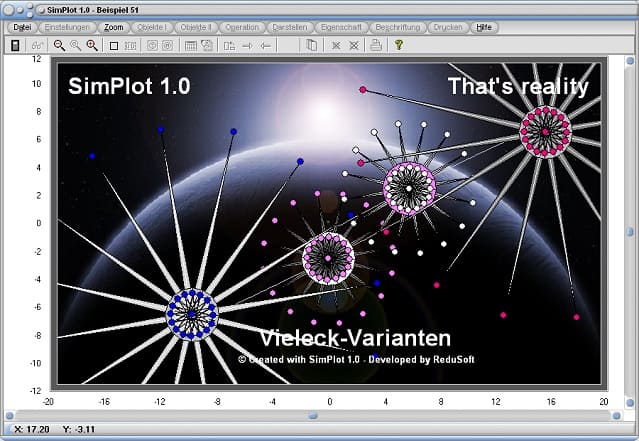639x441 pixels.
Task: Click the 'SimPlot 1.0' heading in plot
Action: [129, 86]
